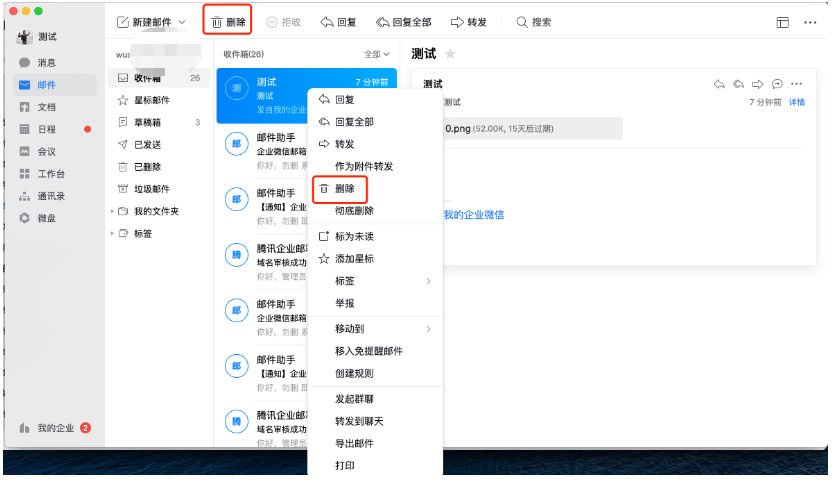The width and height of the screenshot is (833, 481).
Task: Open the more options ellipsis in email header
Action: 797,84
